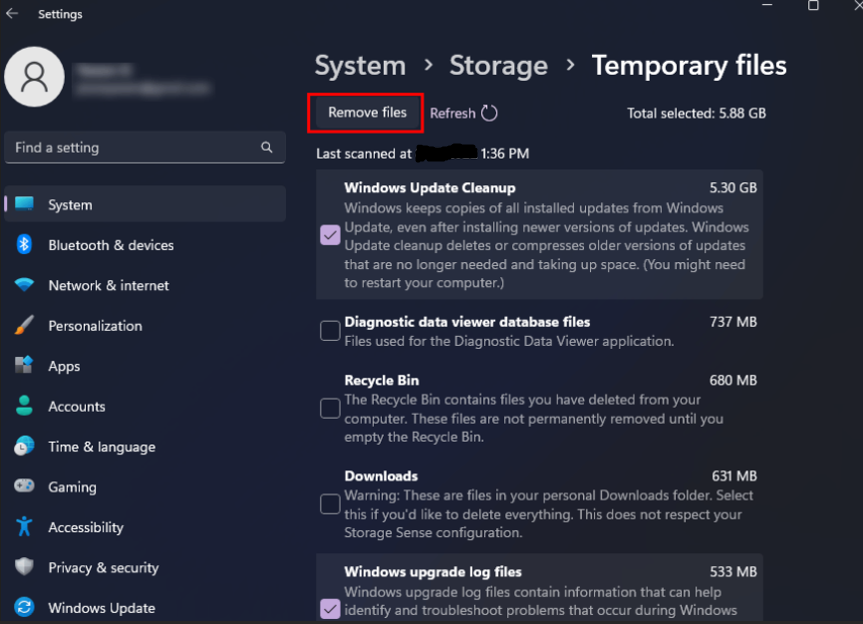
Task: Click the Time & language clock icon
Action: pyautogui.click(x=24, y=446)
